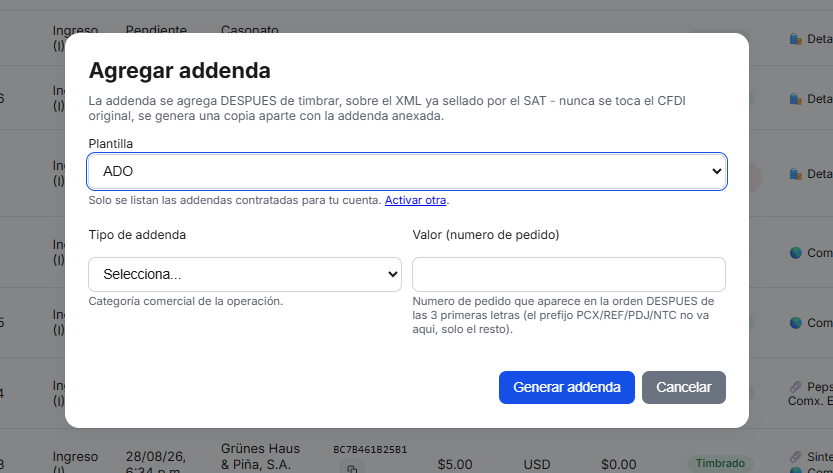Click the 28/08/26 date cell
This screenshot has width=833, height=473.
[156, 463]
